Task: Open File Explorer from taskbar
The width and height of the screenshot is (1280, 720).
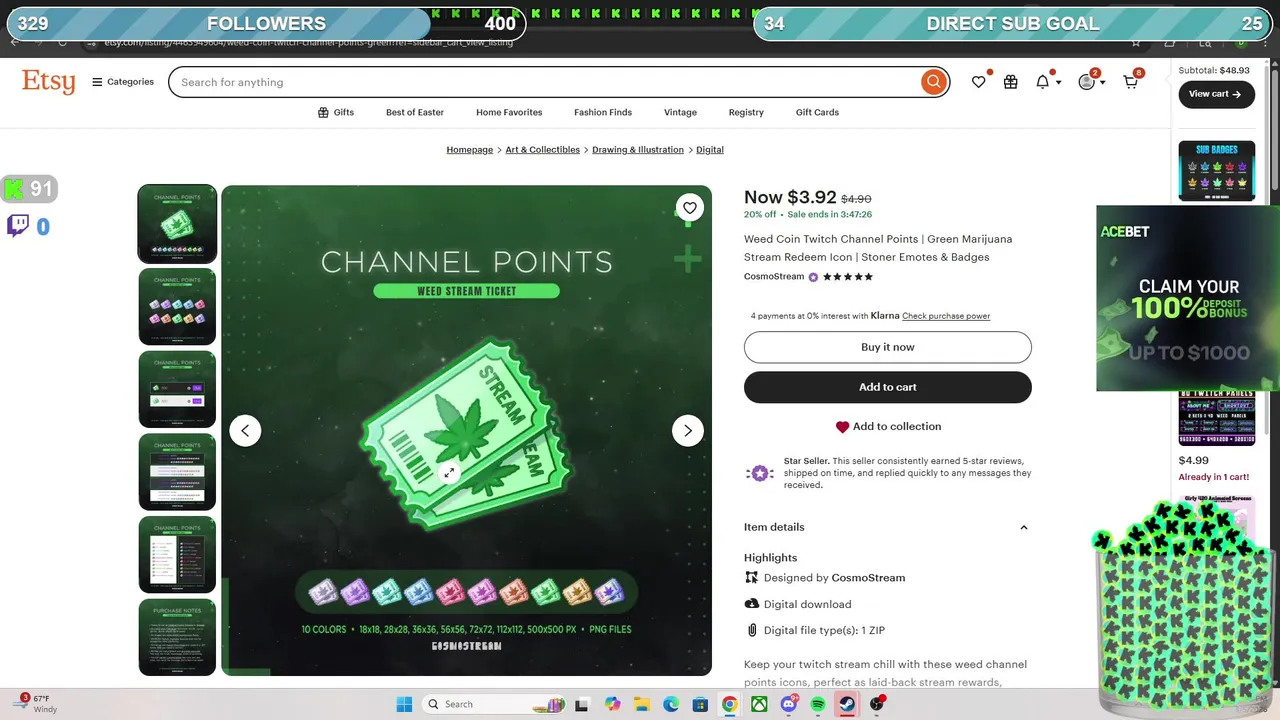Action: (641, 704)
